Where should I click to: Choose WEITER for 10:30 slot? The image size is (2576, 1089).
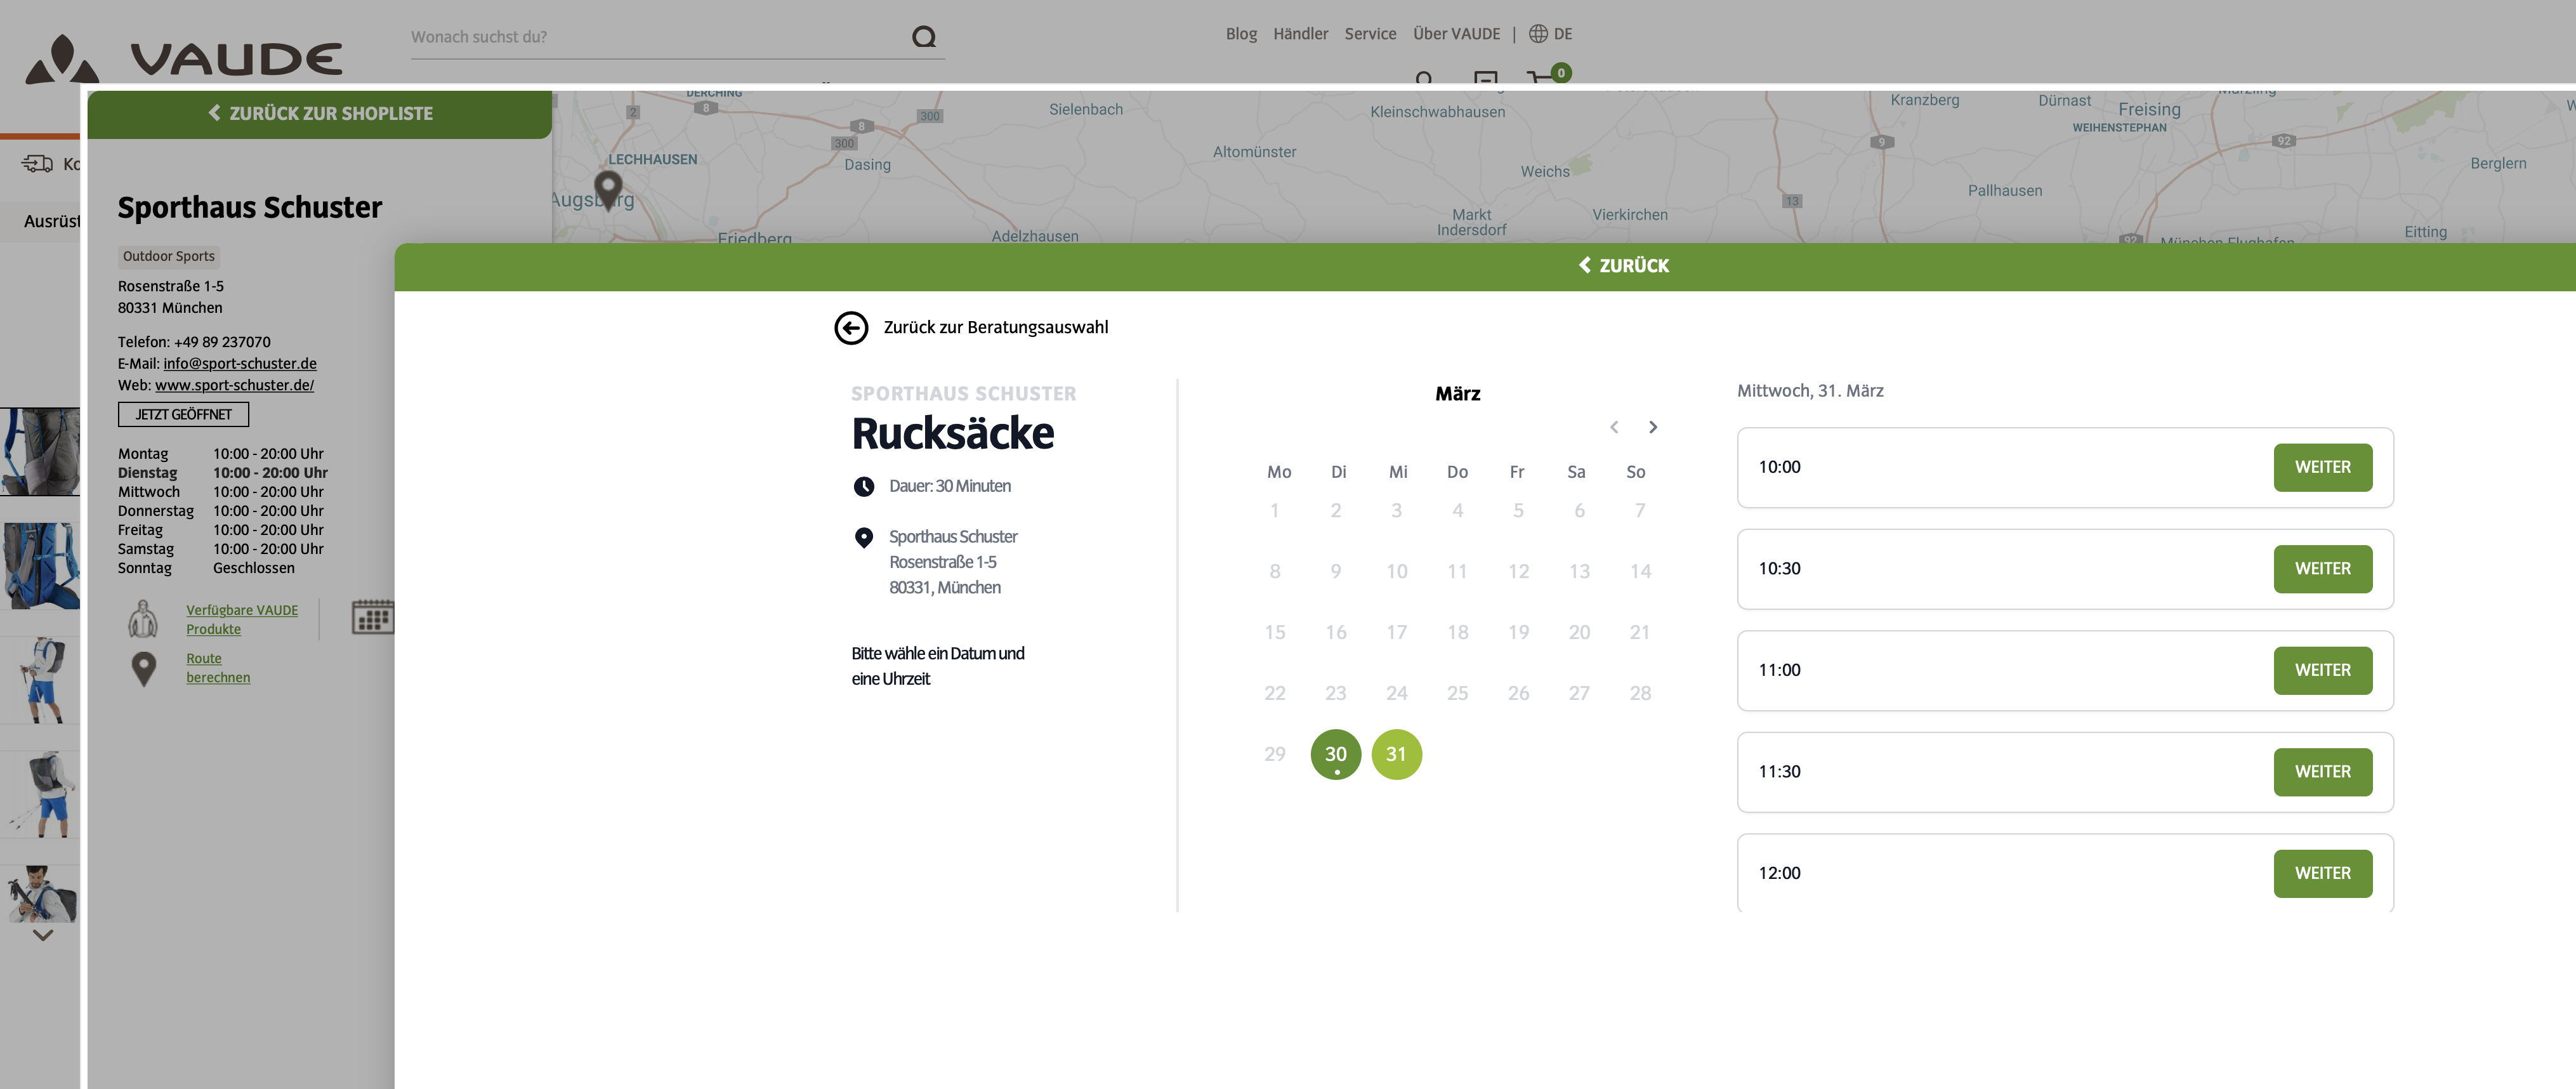(2322, 569)
